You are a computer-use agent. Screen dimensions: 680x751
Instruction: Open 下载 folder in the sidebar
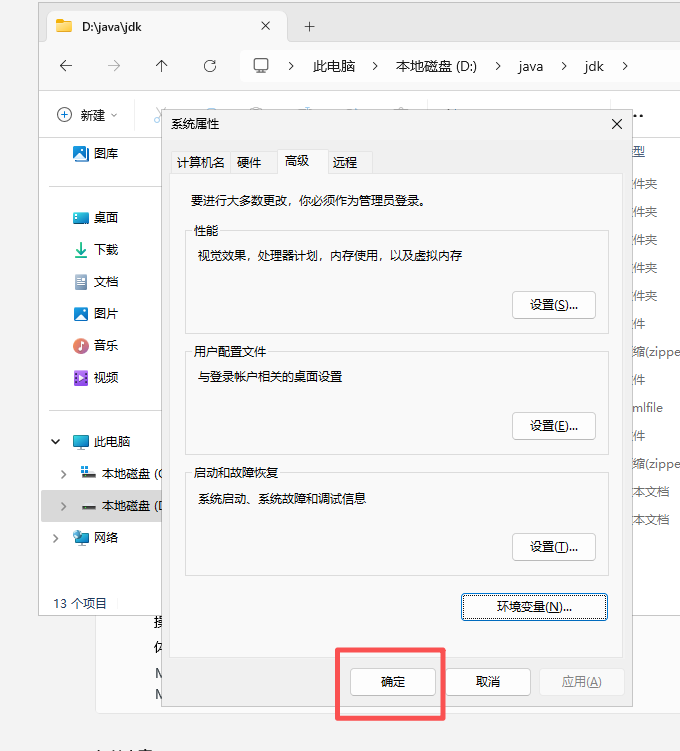pyautogui.click(x=95, y=250)
